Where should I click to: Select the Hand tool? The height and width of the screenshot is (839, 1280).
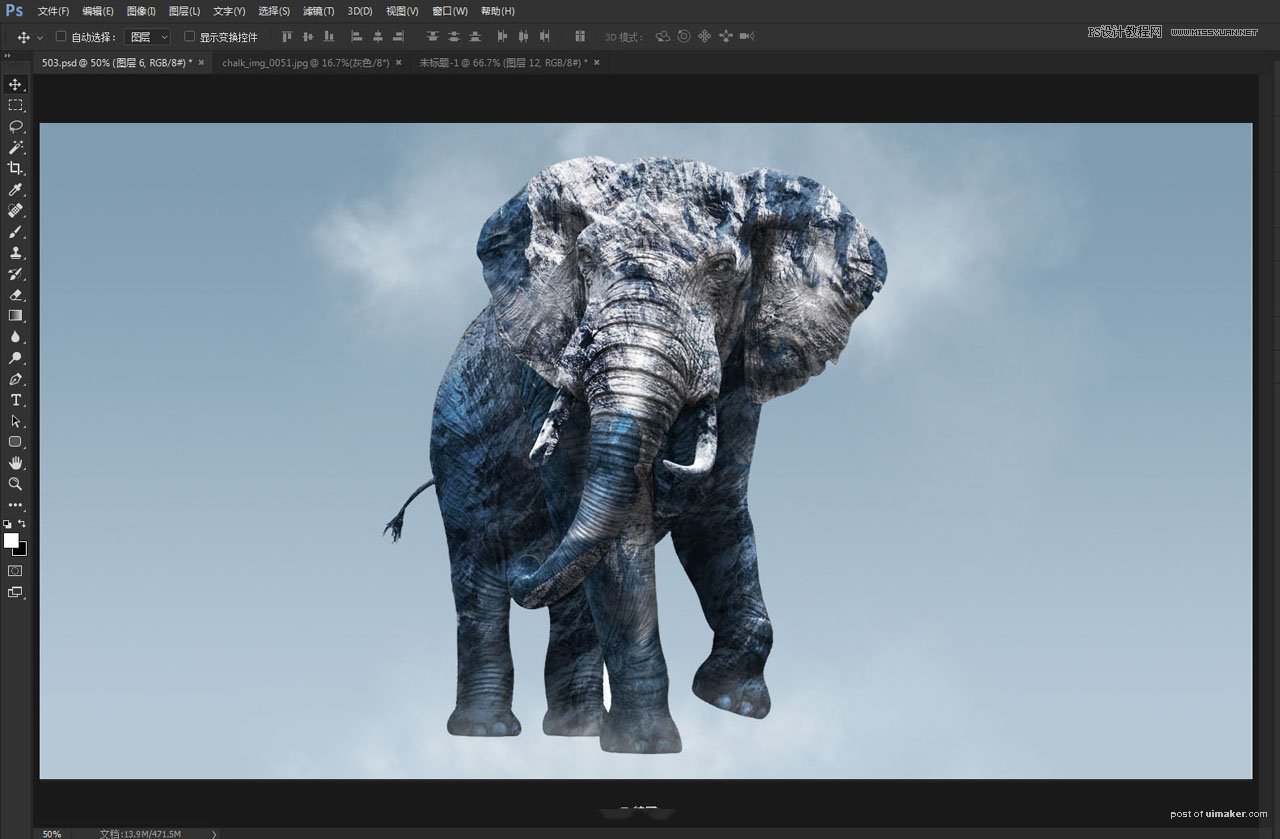point(15,462)
